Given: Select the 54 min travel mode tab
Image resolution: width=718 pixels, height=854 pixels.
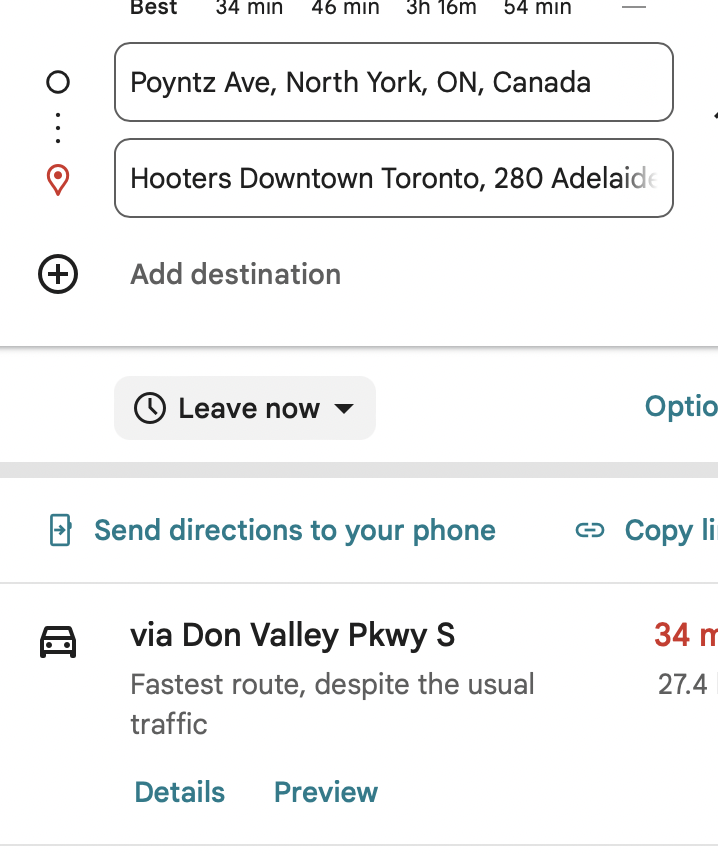Looking at the screenshot, I should click(530, 8).
